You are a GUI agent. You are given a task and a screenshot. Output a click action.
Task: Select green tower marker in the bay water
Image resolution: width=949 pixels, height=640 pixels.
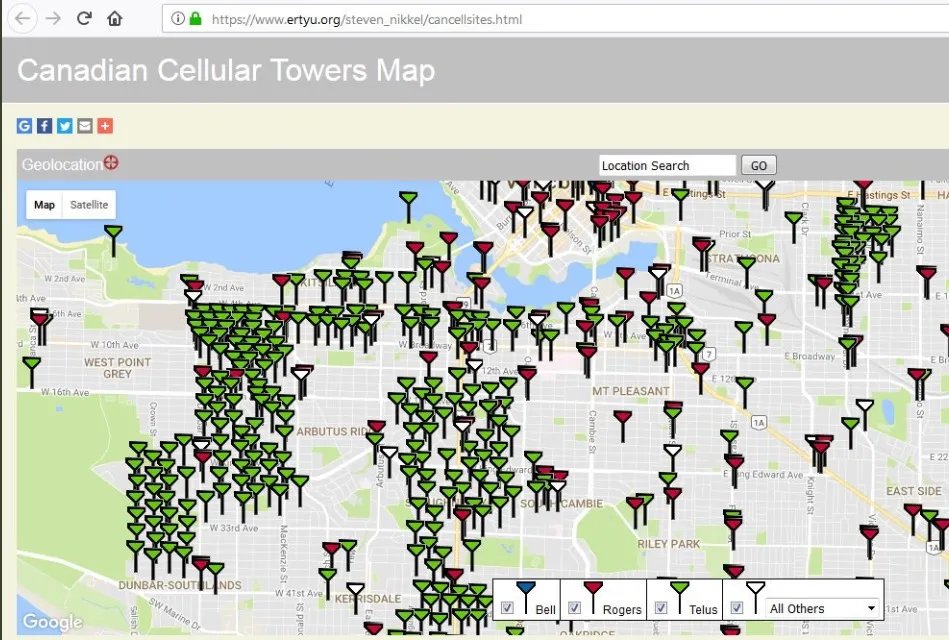[x=409, y=206]
